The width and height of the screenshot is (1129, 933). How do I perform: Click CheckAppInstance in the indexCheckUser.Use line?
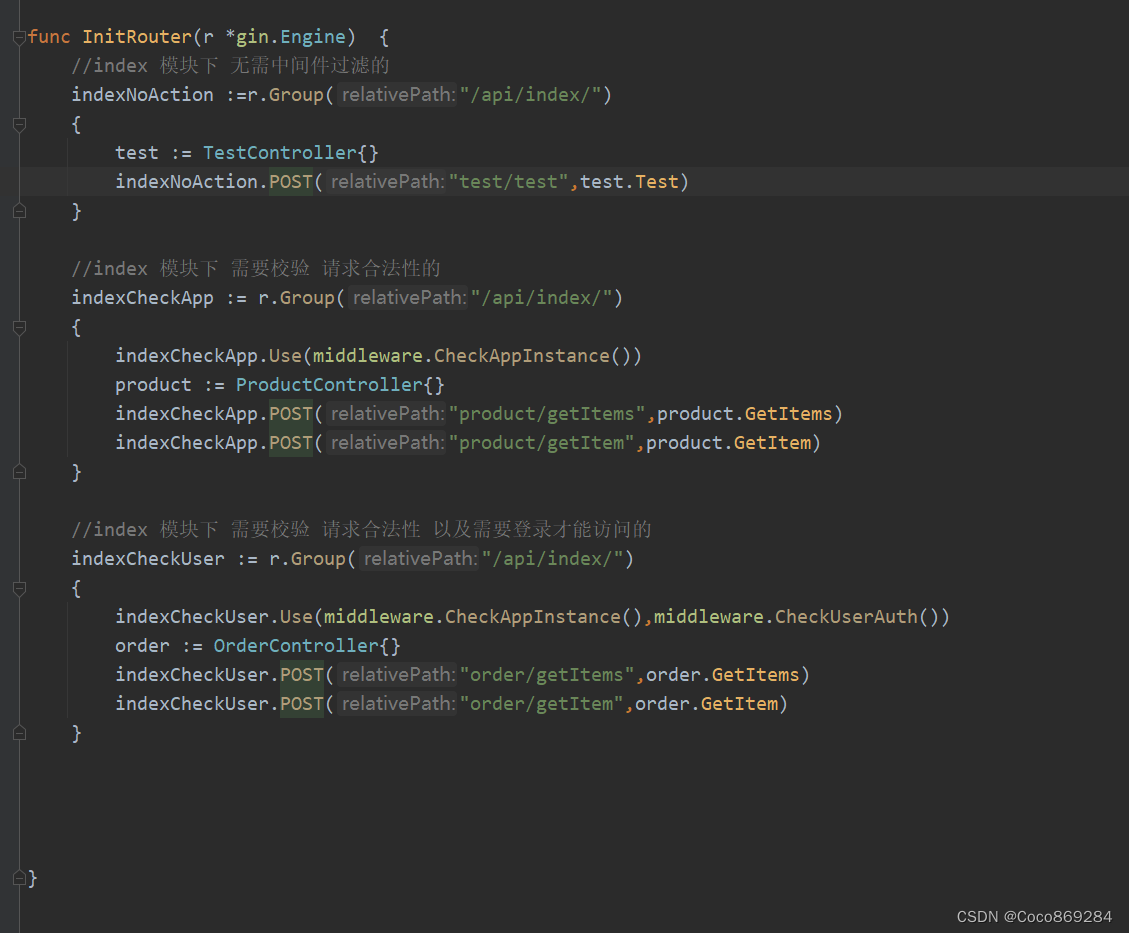point(533,617)
